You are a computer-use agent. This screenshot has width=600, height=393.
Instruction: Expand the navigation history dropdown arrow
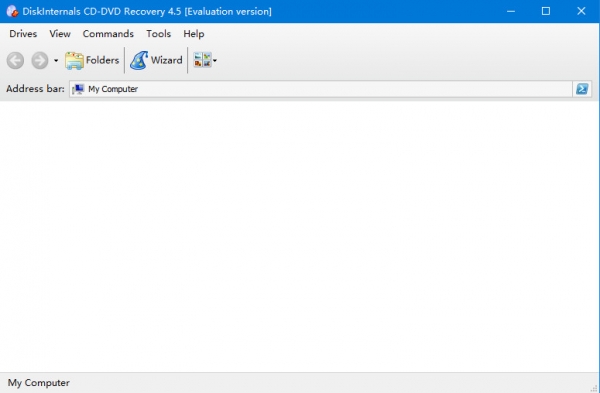click(56, 60)
